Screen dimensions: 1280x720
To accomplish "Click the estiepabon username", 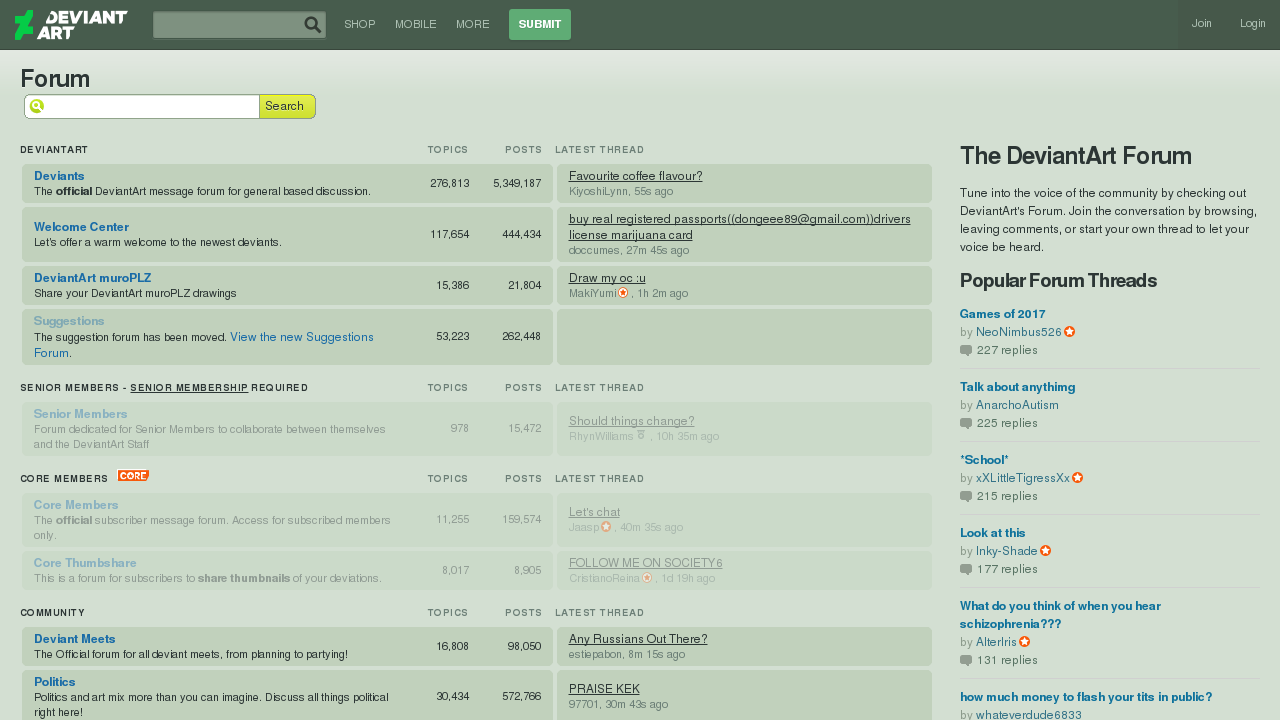I will 595,654.
